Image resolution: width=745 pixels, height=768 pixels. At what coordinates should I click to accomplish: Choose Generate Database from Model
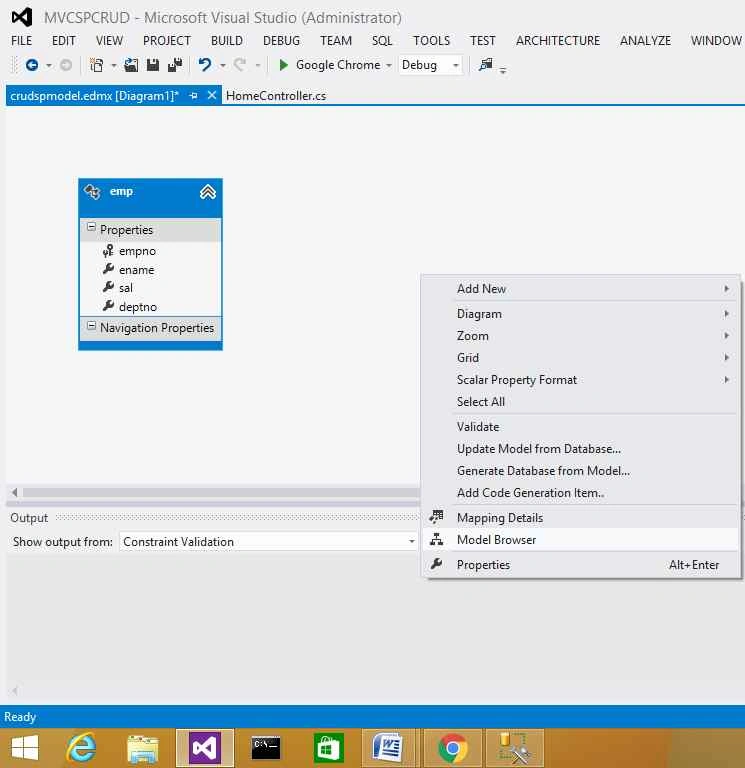click(x=580, y=471)
